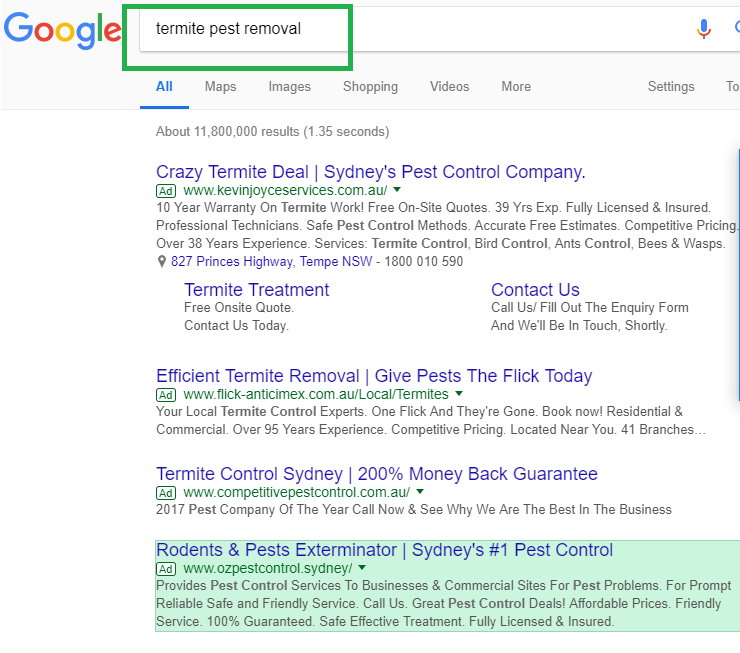The image size is (740, 653).
Task: Open the More search menu
Action: pos(516,87)
